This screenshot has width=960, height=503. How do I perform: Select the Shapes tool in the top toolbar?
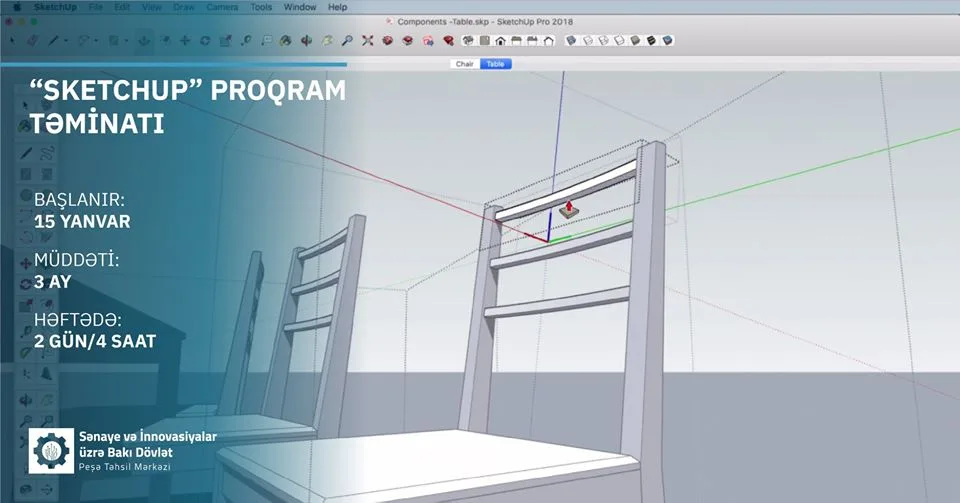(x=113, y=41)
